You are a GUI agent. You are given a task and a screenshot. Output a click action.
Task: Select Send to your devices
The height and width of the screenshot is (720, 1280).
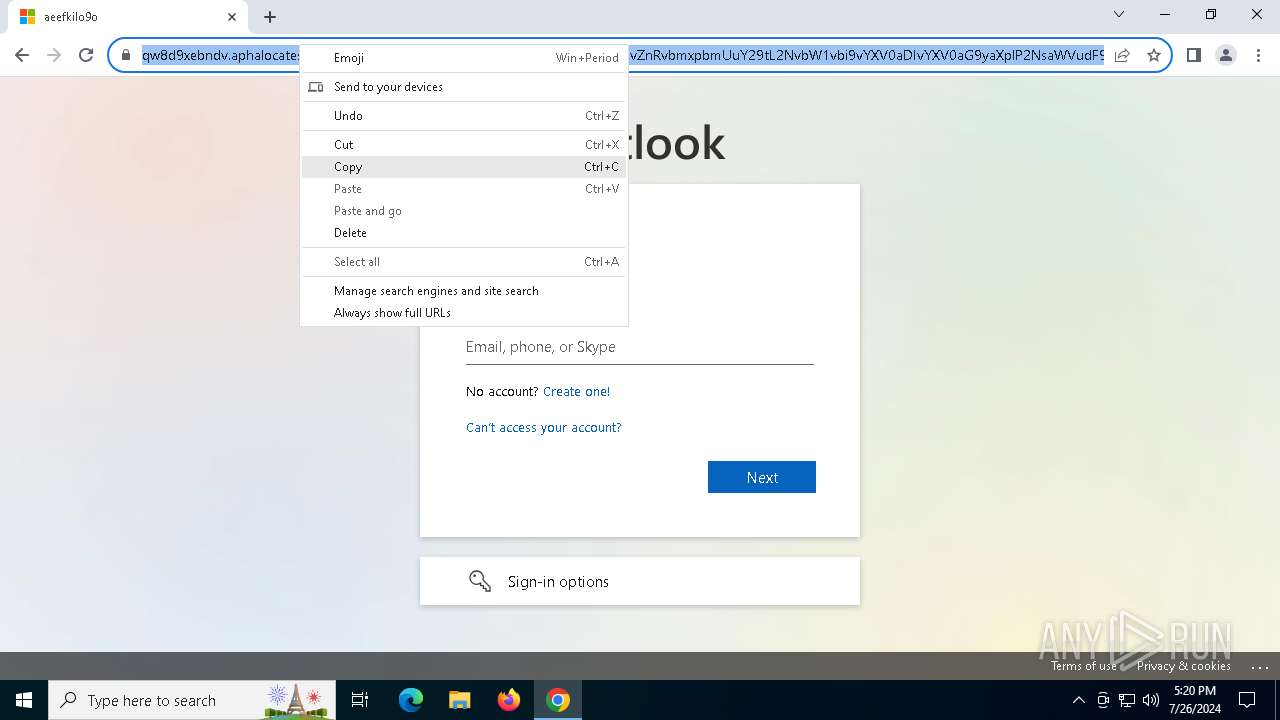[x=464, y=87]
